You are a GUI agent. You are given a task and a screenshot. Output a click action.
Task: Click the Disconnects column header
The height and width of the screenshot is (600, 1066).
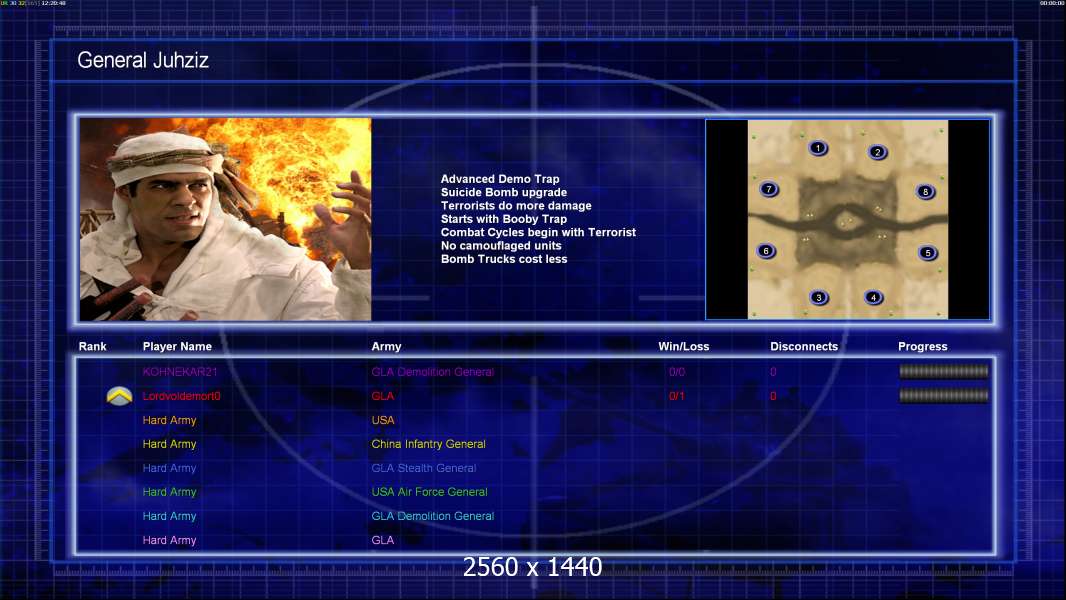(x=804, y=347)
